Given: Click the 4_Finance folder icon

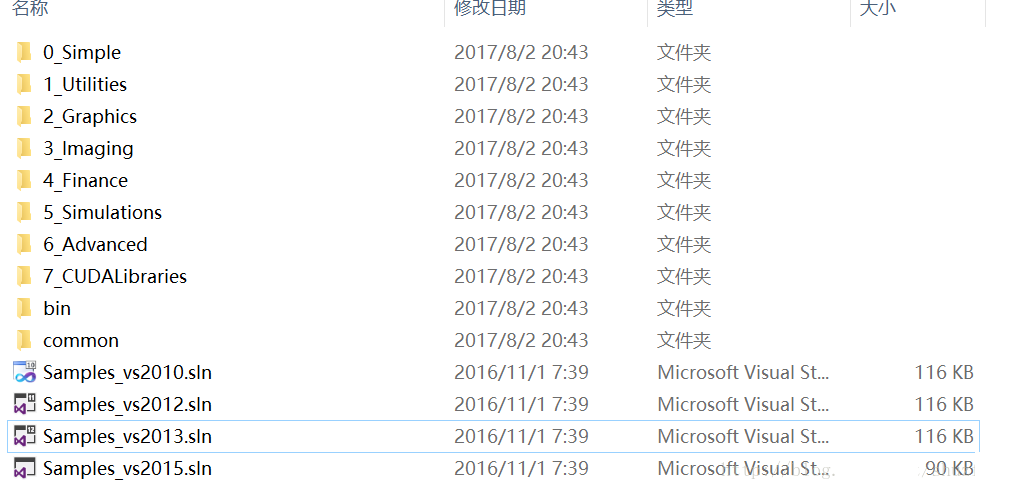Looking at the screenshot, I should tap(25, 181).
